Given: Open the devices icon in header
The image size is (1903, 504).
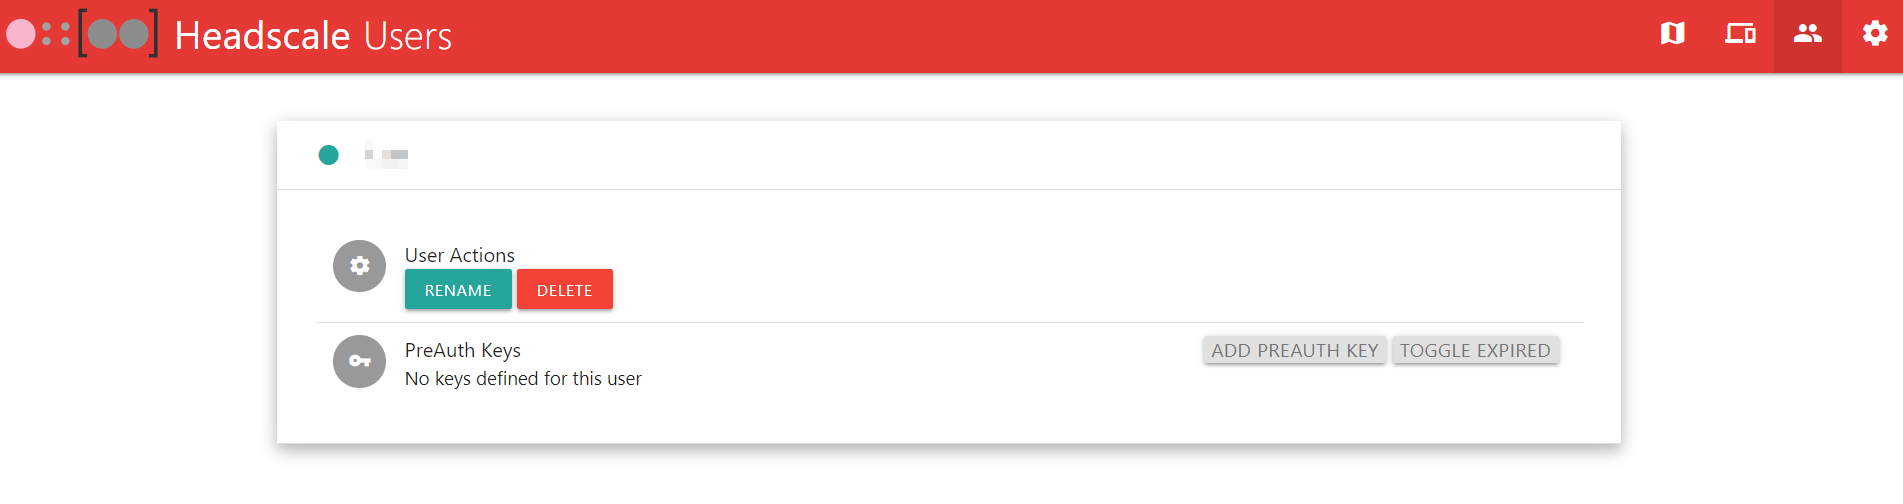Looking at the screenshot, I should coord(1740,34).
